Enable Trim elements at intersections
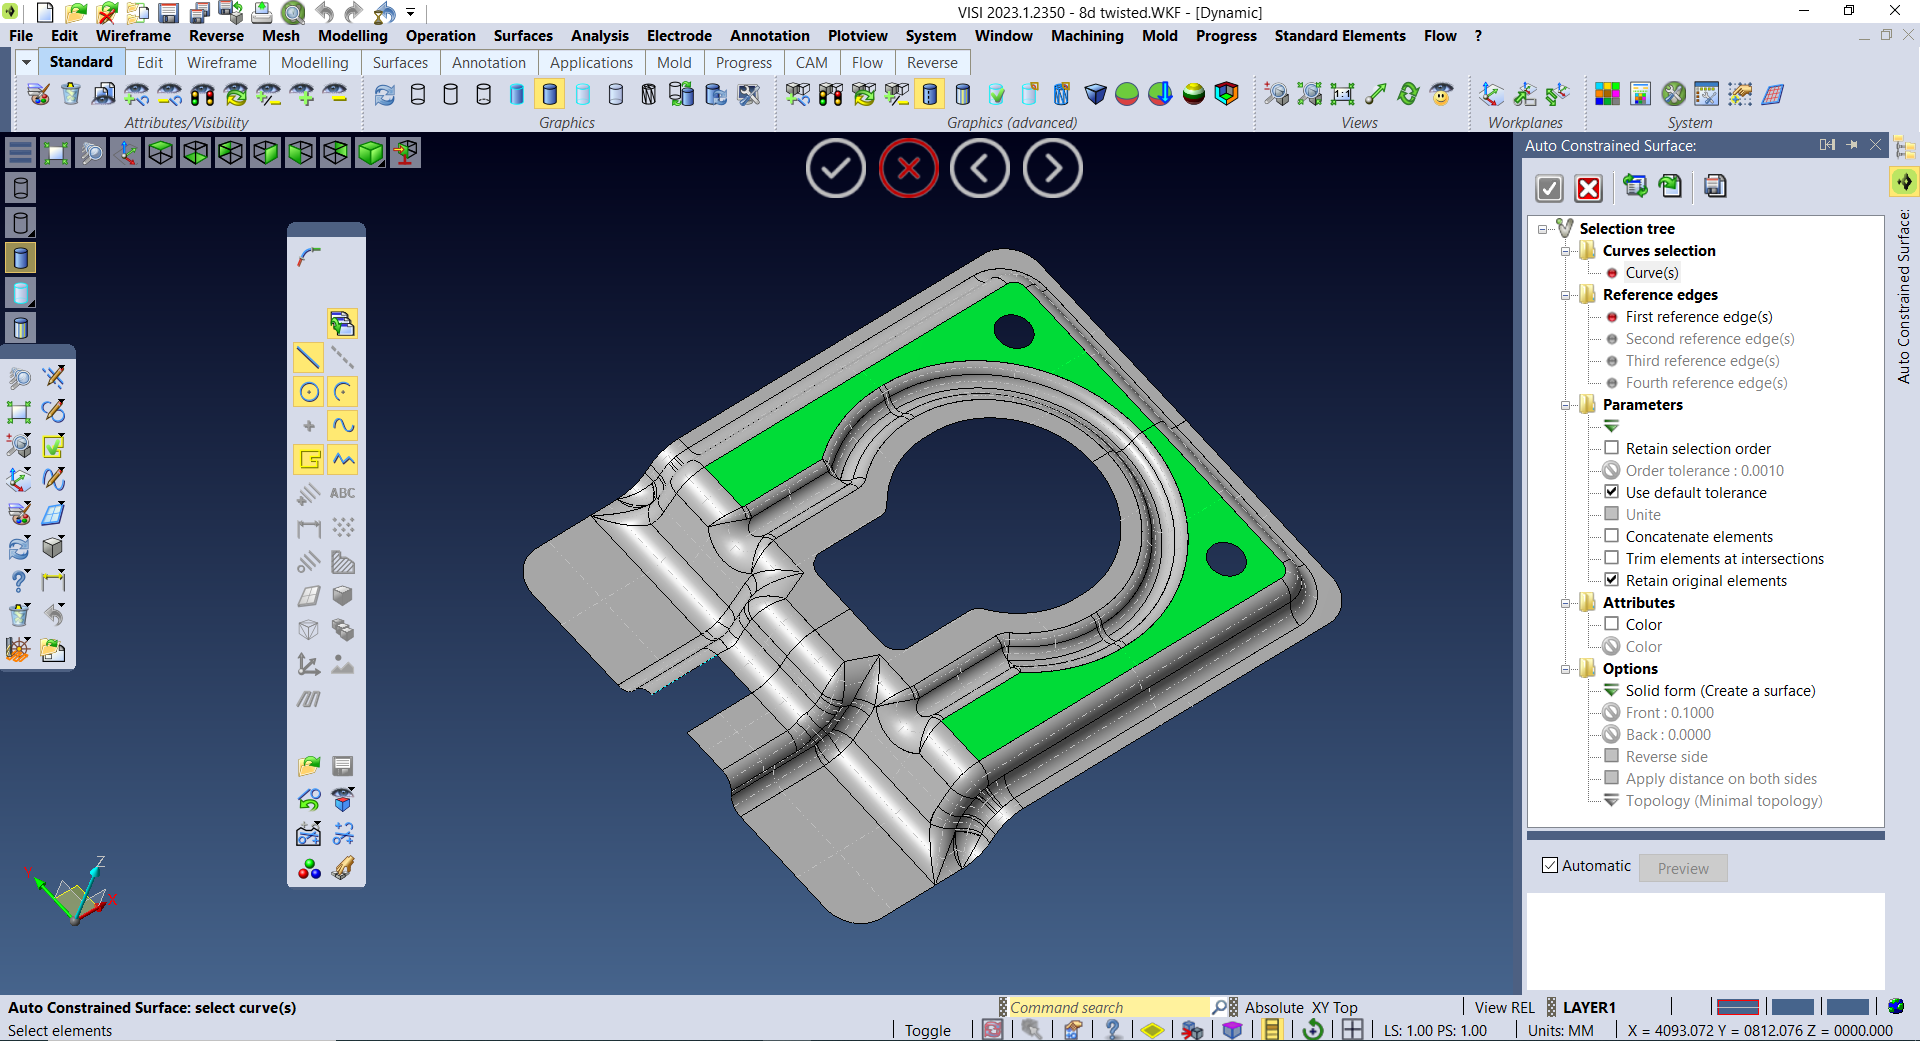This screenshot has height=1041, width=1920. point(1612,558)
